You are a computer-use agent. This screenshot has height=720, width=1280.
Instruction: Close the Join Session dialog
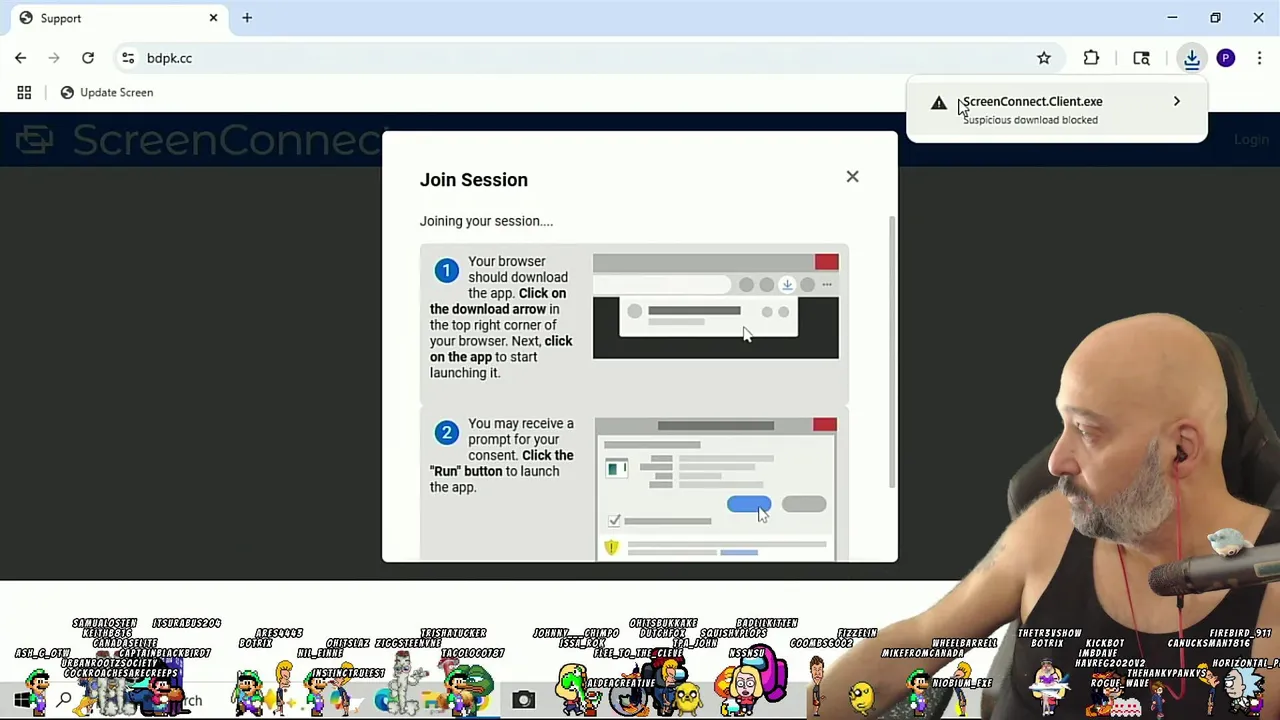pos(852,177)
